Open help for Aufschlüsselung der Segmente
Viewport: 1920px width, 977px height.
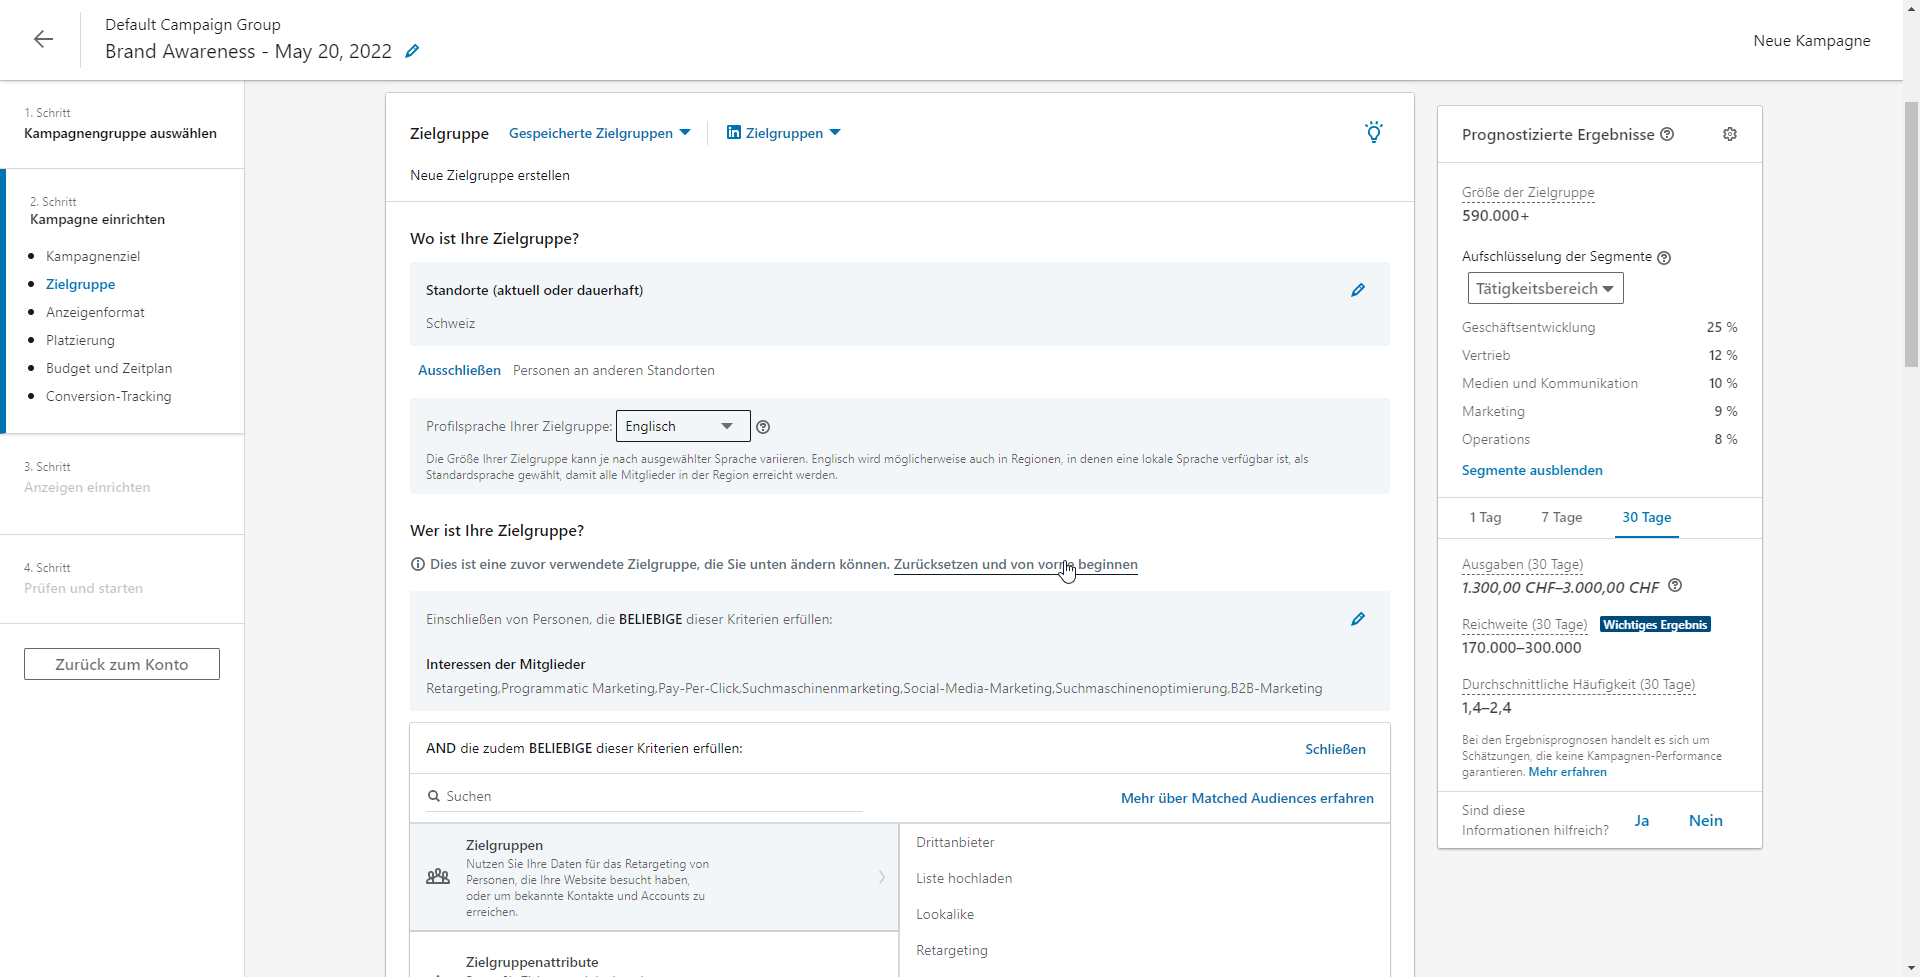(1664, 258)
